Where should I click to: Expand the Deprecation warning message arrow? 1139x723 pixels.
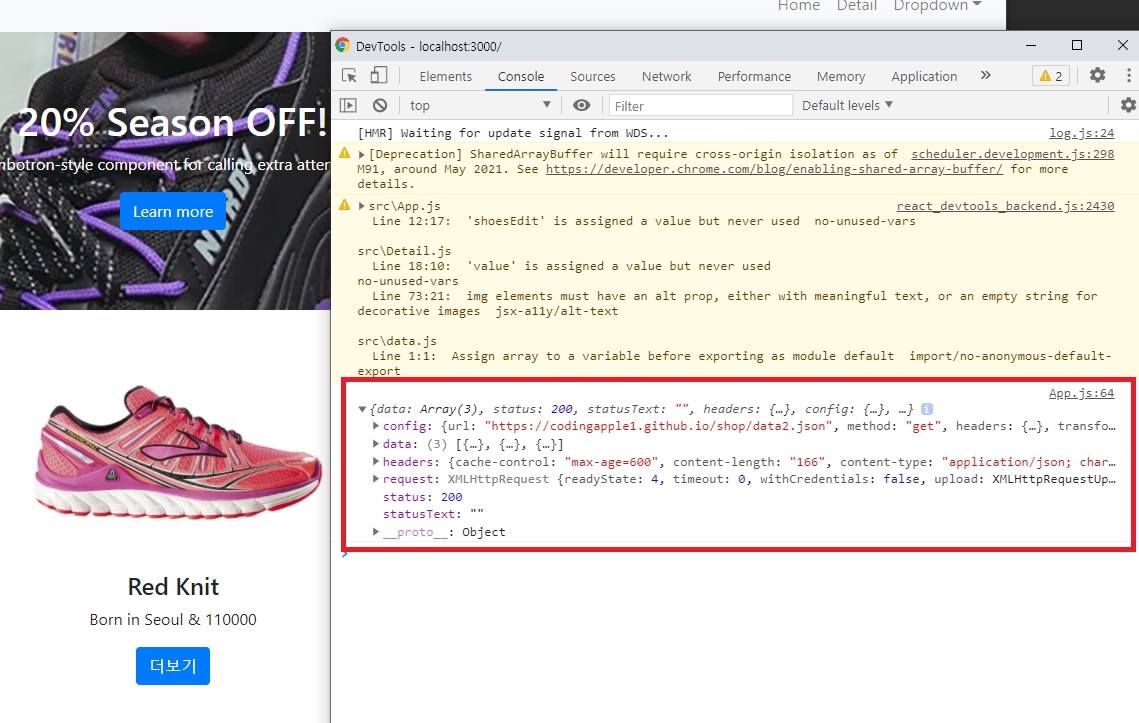click(362, 154)
